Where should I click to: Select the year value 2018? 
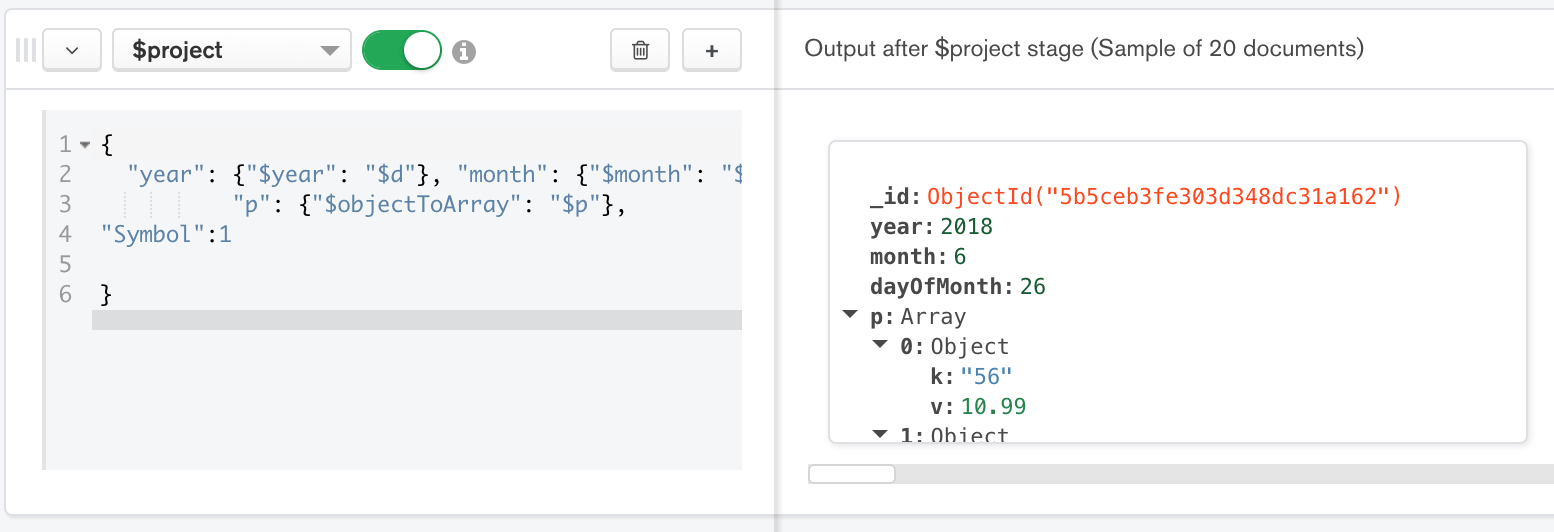click(966, 226)
